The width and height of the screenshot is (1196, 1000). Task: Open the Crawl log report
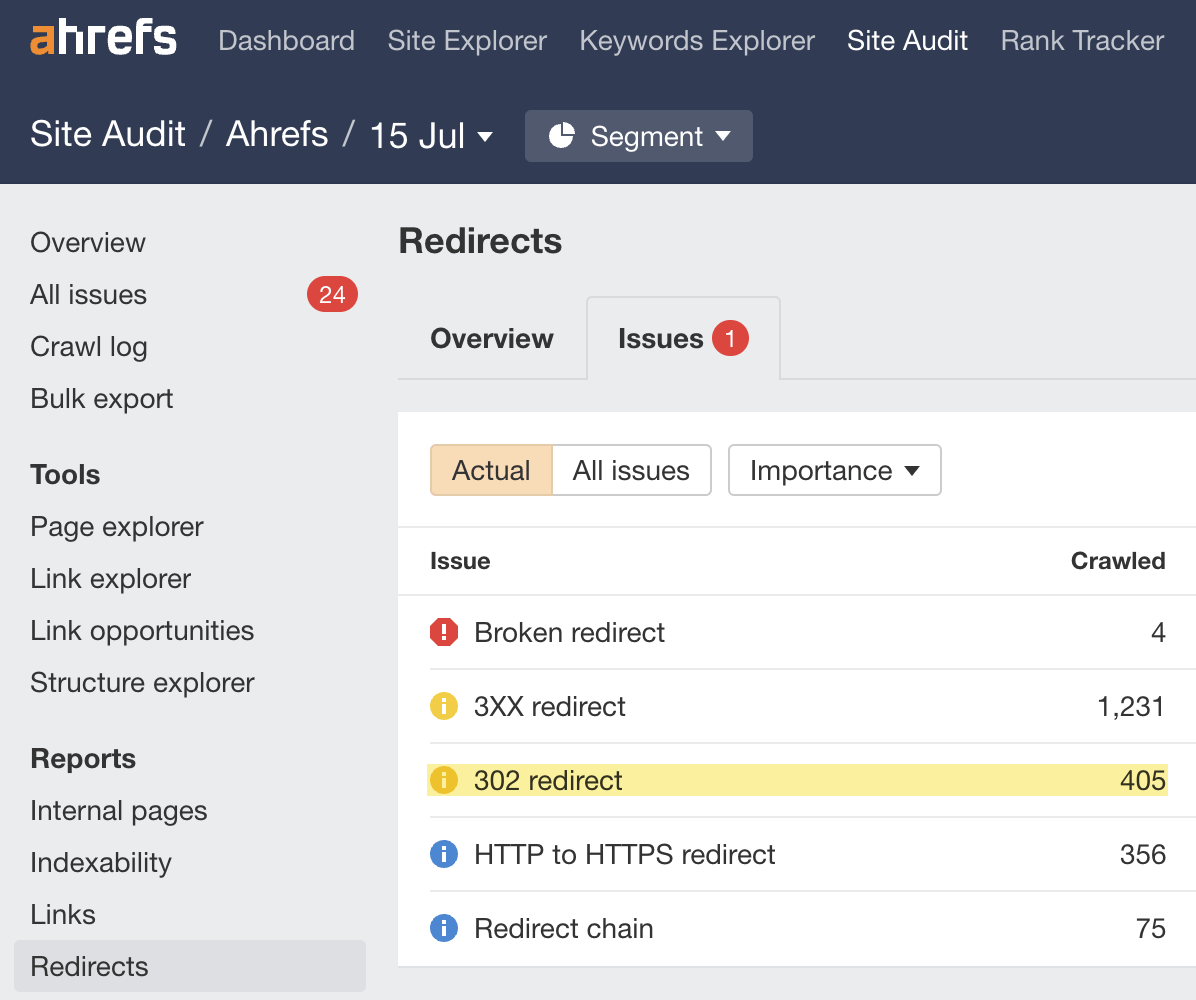(88, 346)
